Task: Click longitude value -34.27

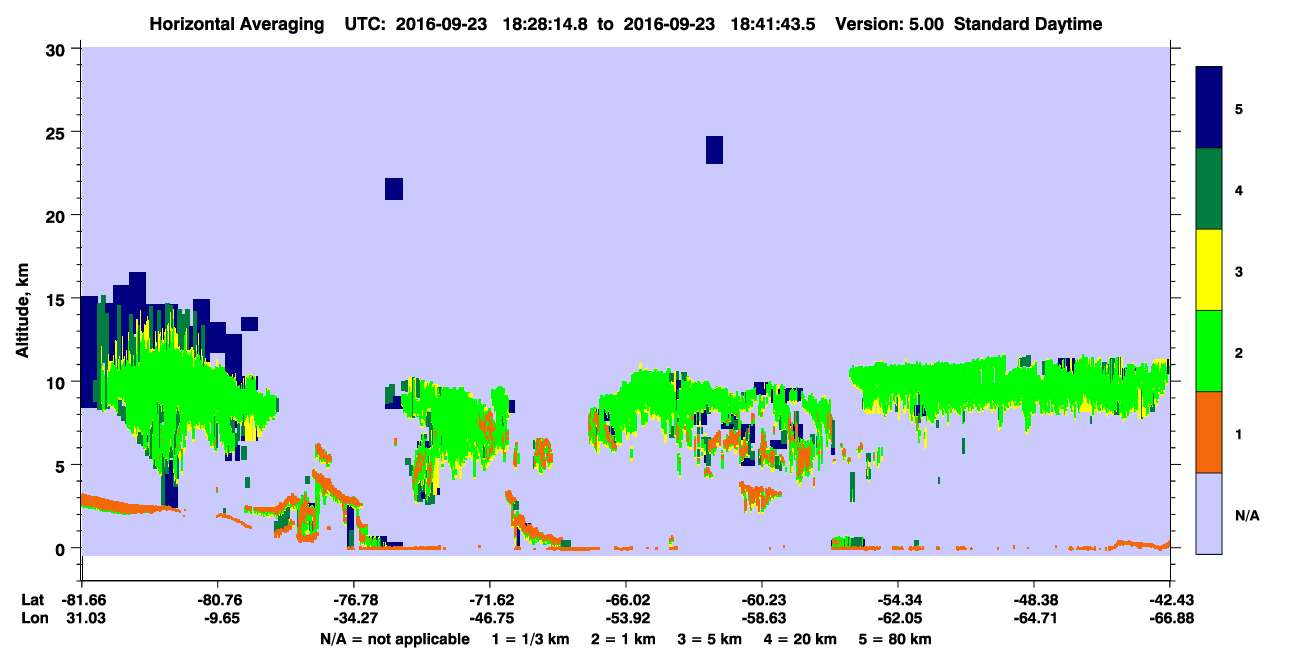Action: [x=354, y=618]
